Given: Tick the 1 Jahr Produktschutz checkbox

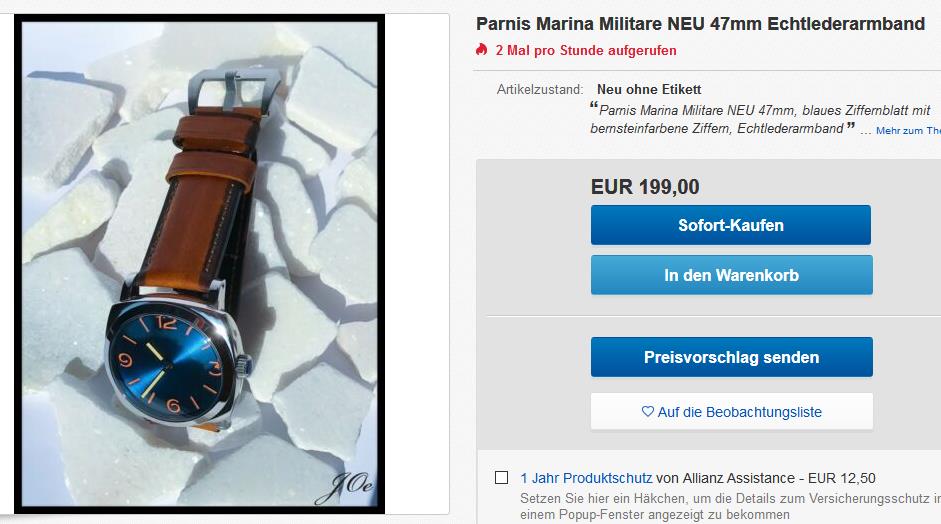Looking at the screenshot, I should (501, 478).
